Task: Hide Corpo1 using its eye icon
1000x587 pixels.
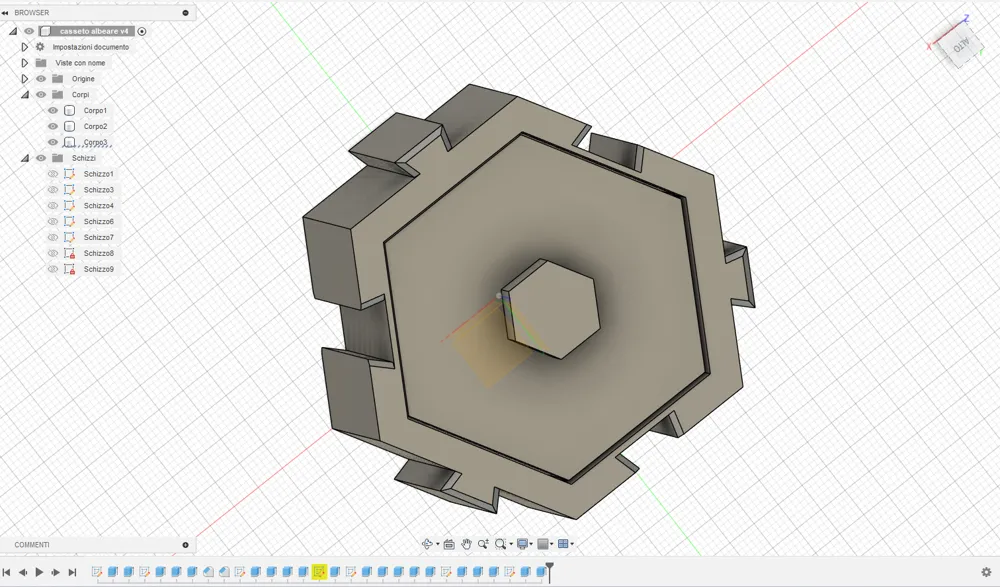Action: click(53, 110)
